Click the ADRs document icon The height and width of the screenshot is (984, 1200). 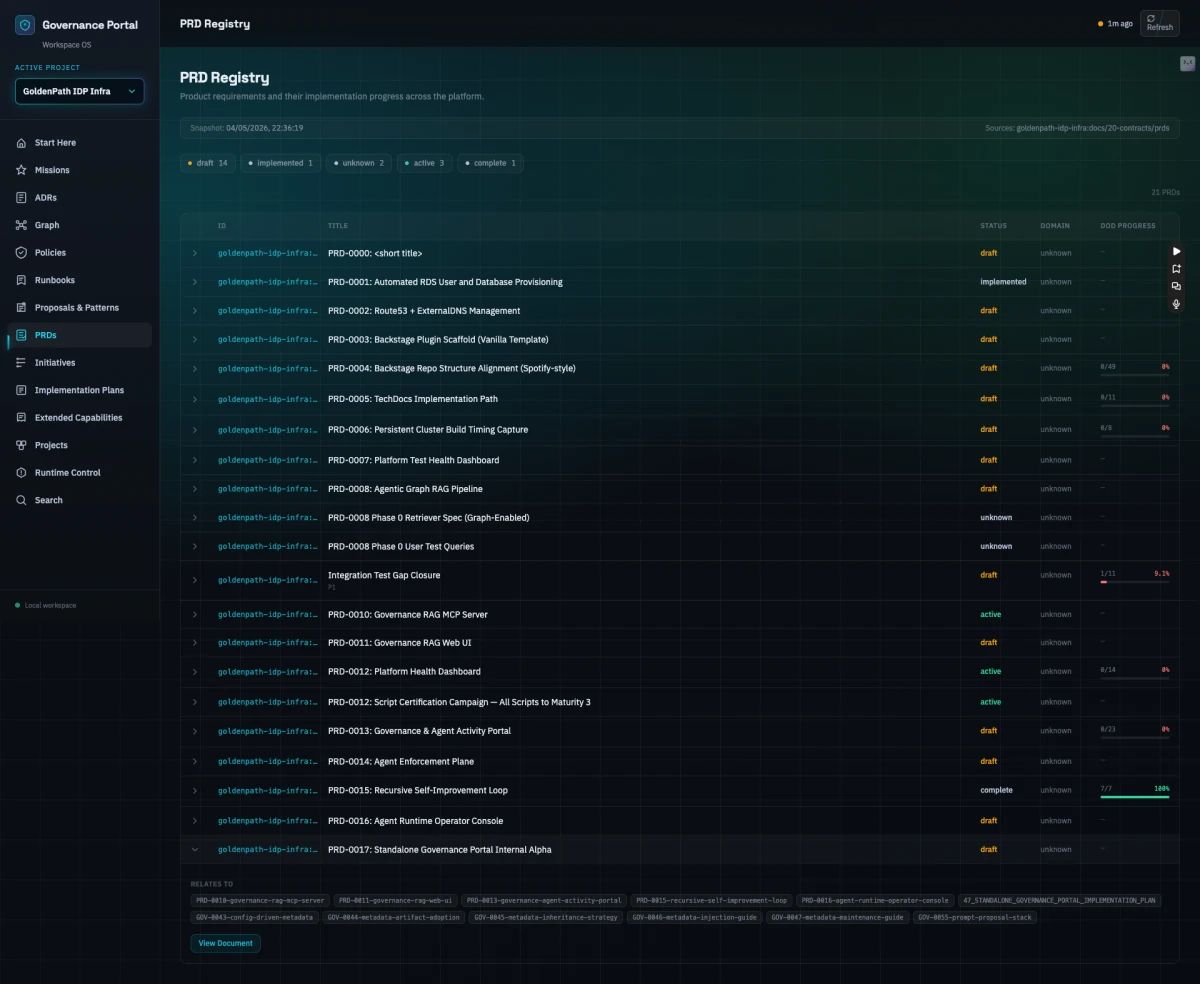coord(21,198)
